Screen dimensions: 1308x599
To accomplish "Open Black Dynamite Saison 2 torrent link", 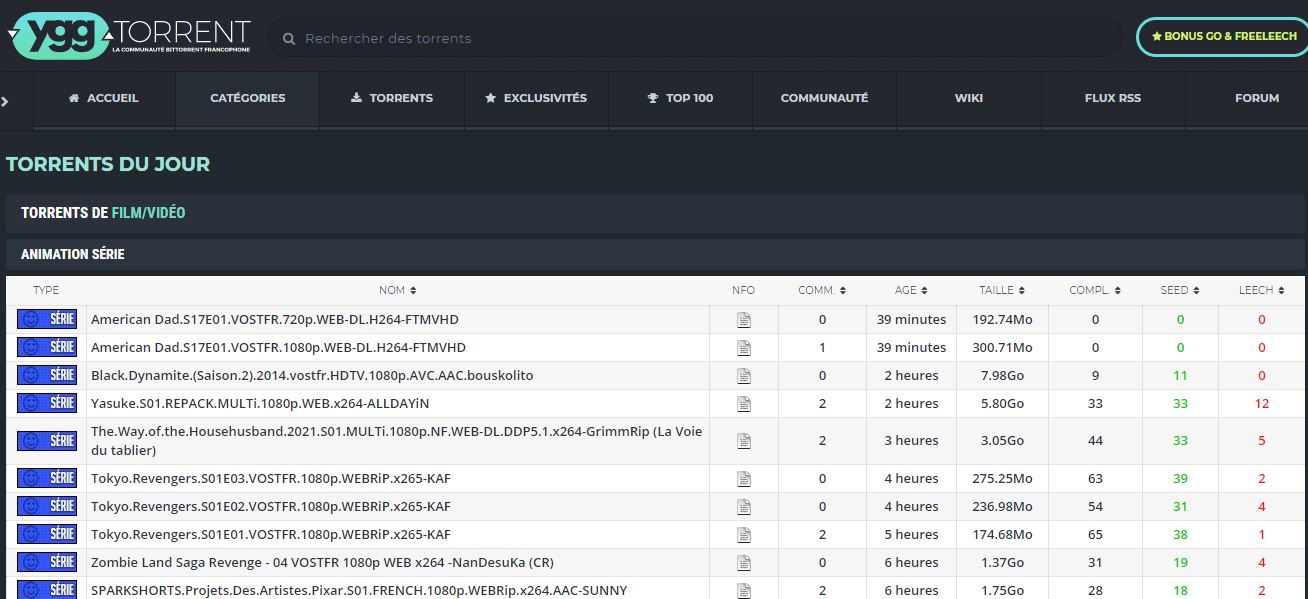I will pos(312,376).
